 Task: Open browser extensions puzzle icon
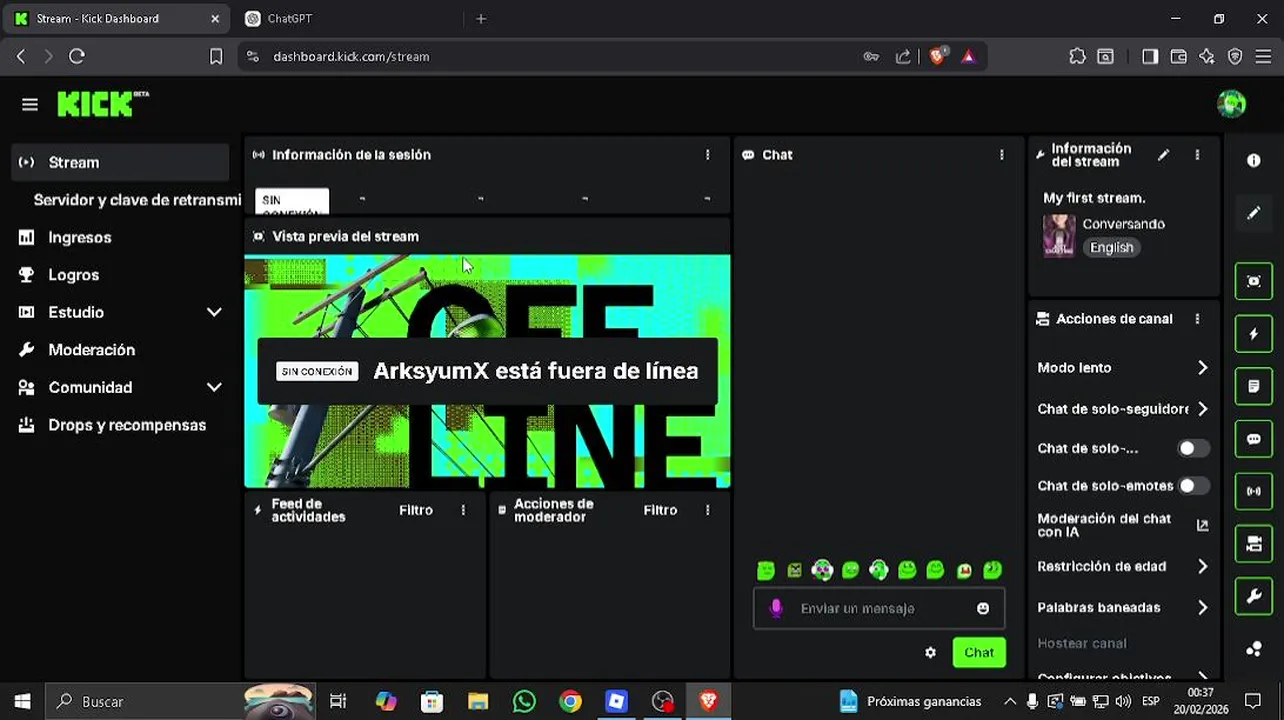(1077, 56)
